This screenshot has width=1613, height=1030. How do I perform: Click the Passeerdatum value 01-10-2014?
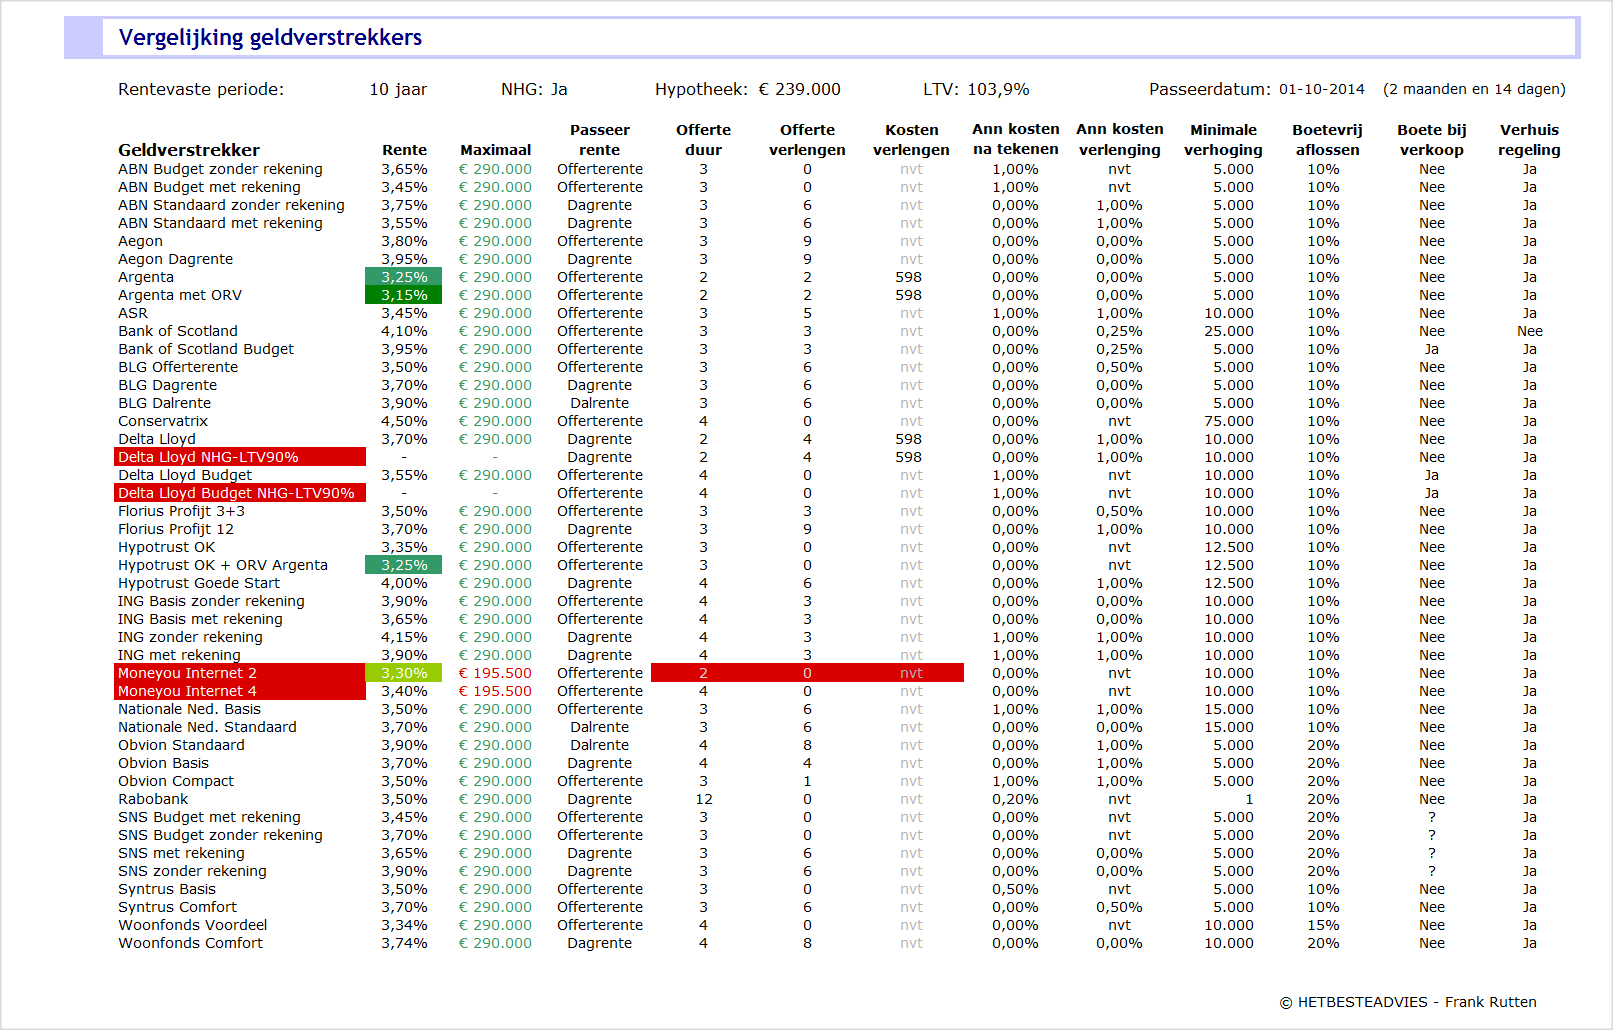click(1321, 89)
